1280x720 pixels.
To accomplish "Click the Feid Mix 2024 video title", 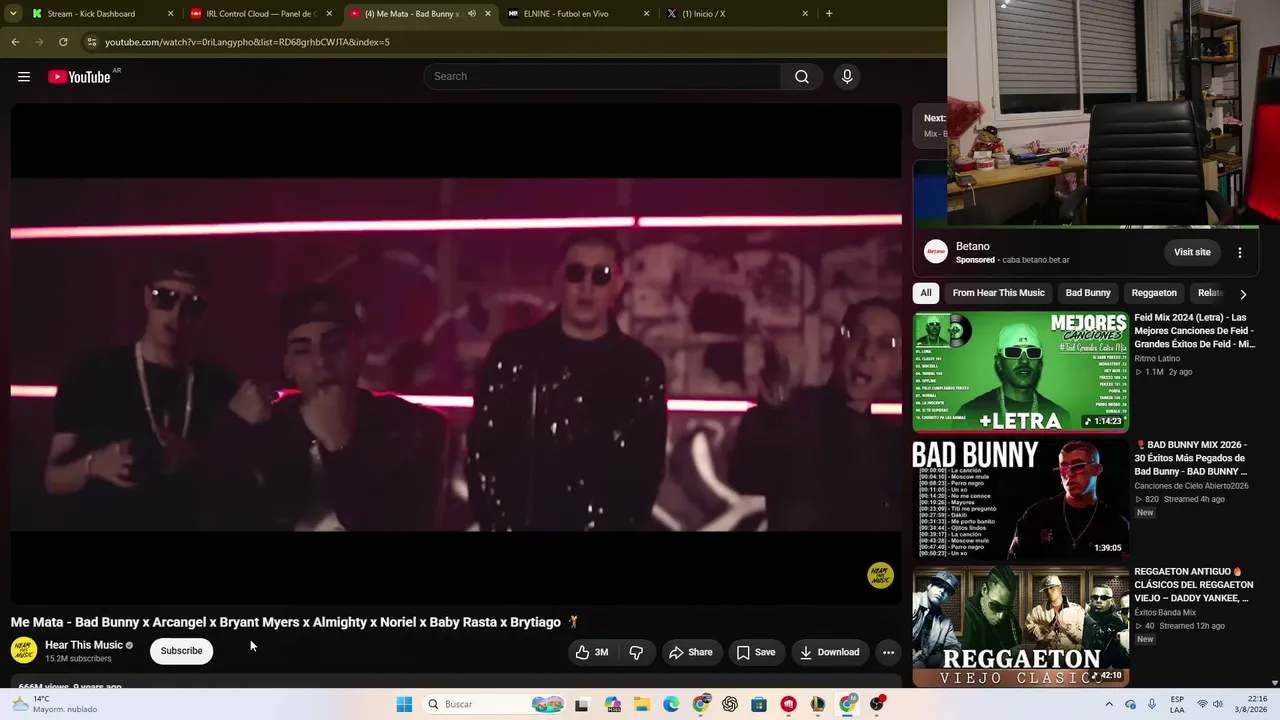I will pyautogui.click(x=1194, y=330).
